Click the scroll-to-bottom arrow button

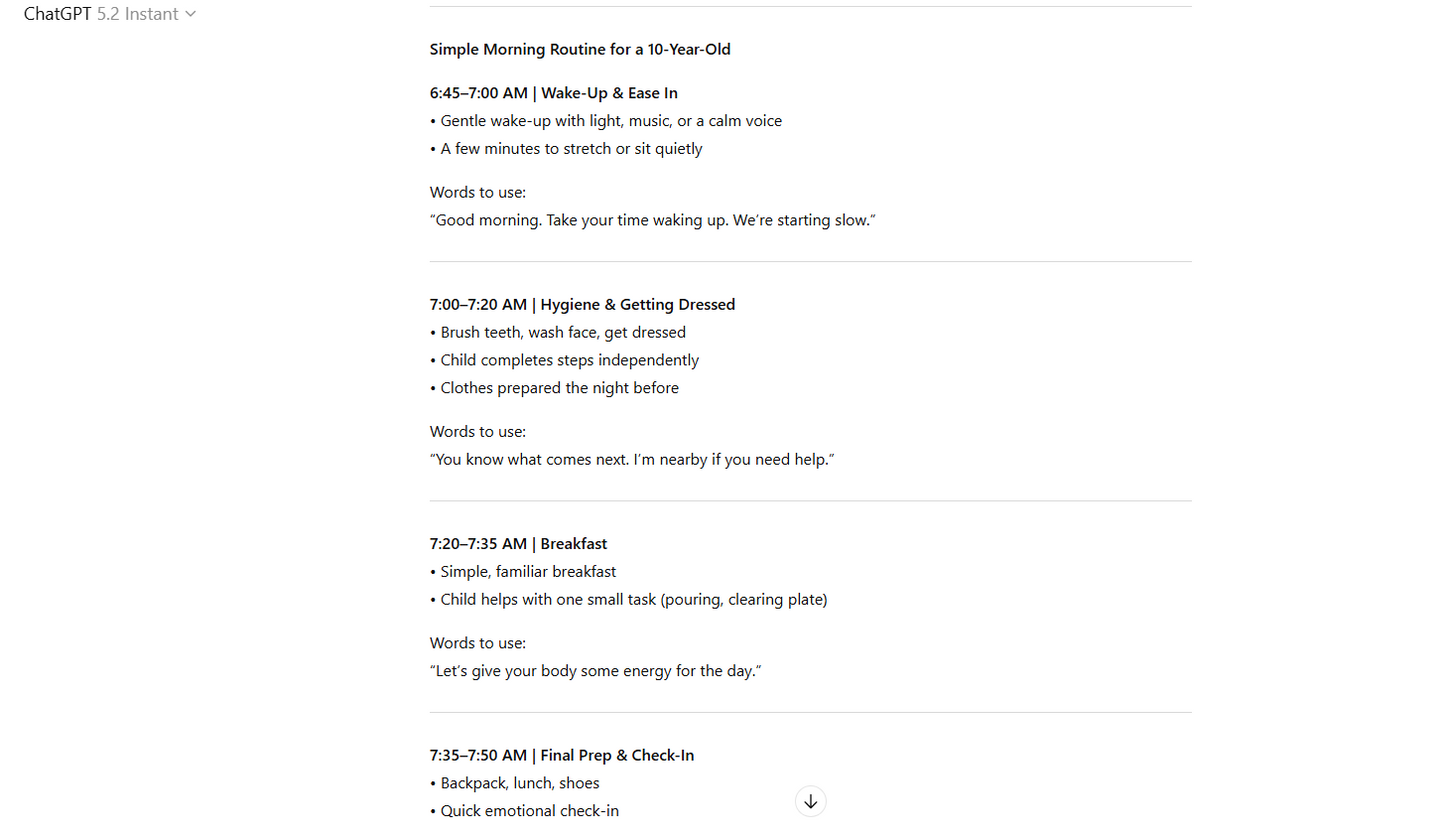coord(811,802)
